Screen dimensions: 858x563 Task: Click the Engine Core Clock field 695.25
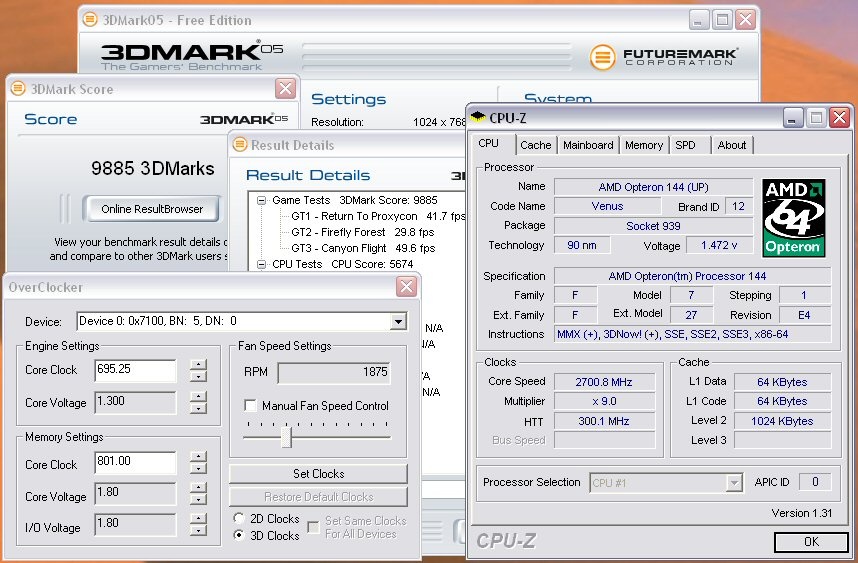(135, 370)
